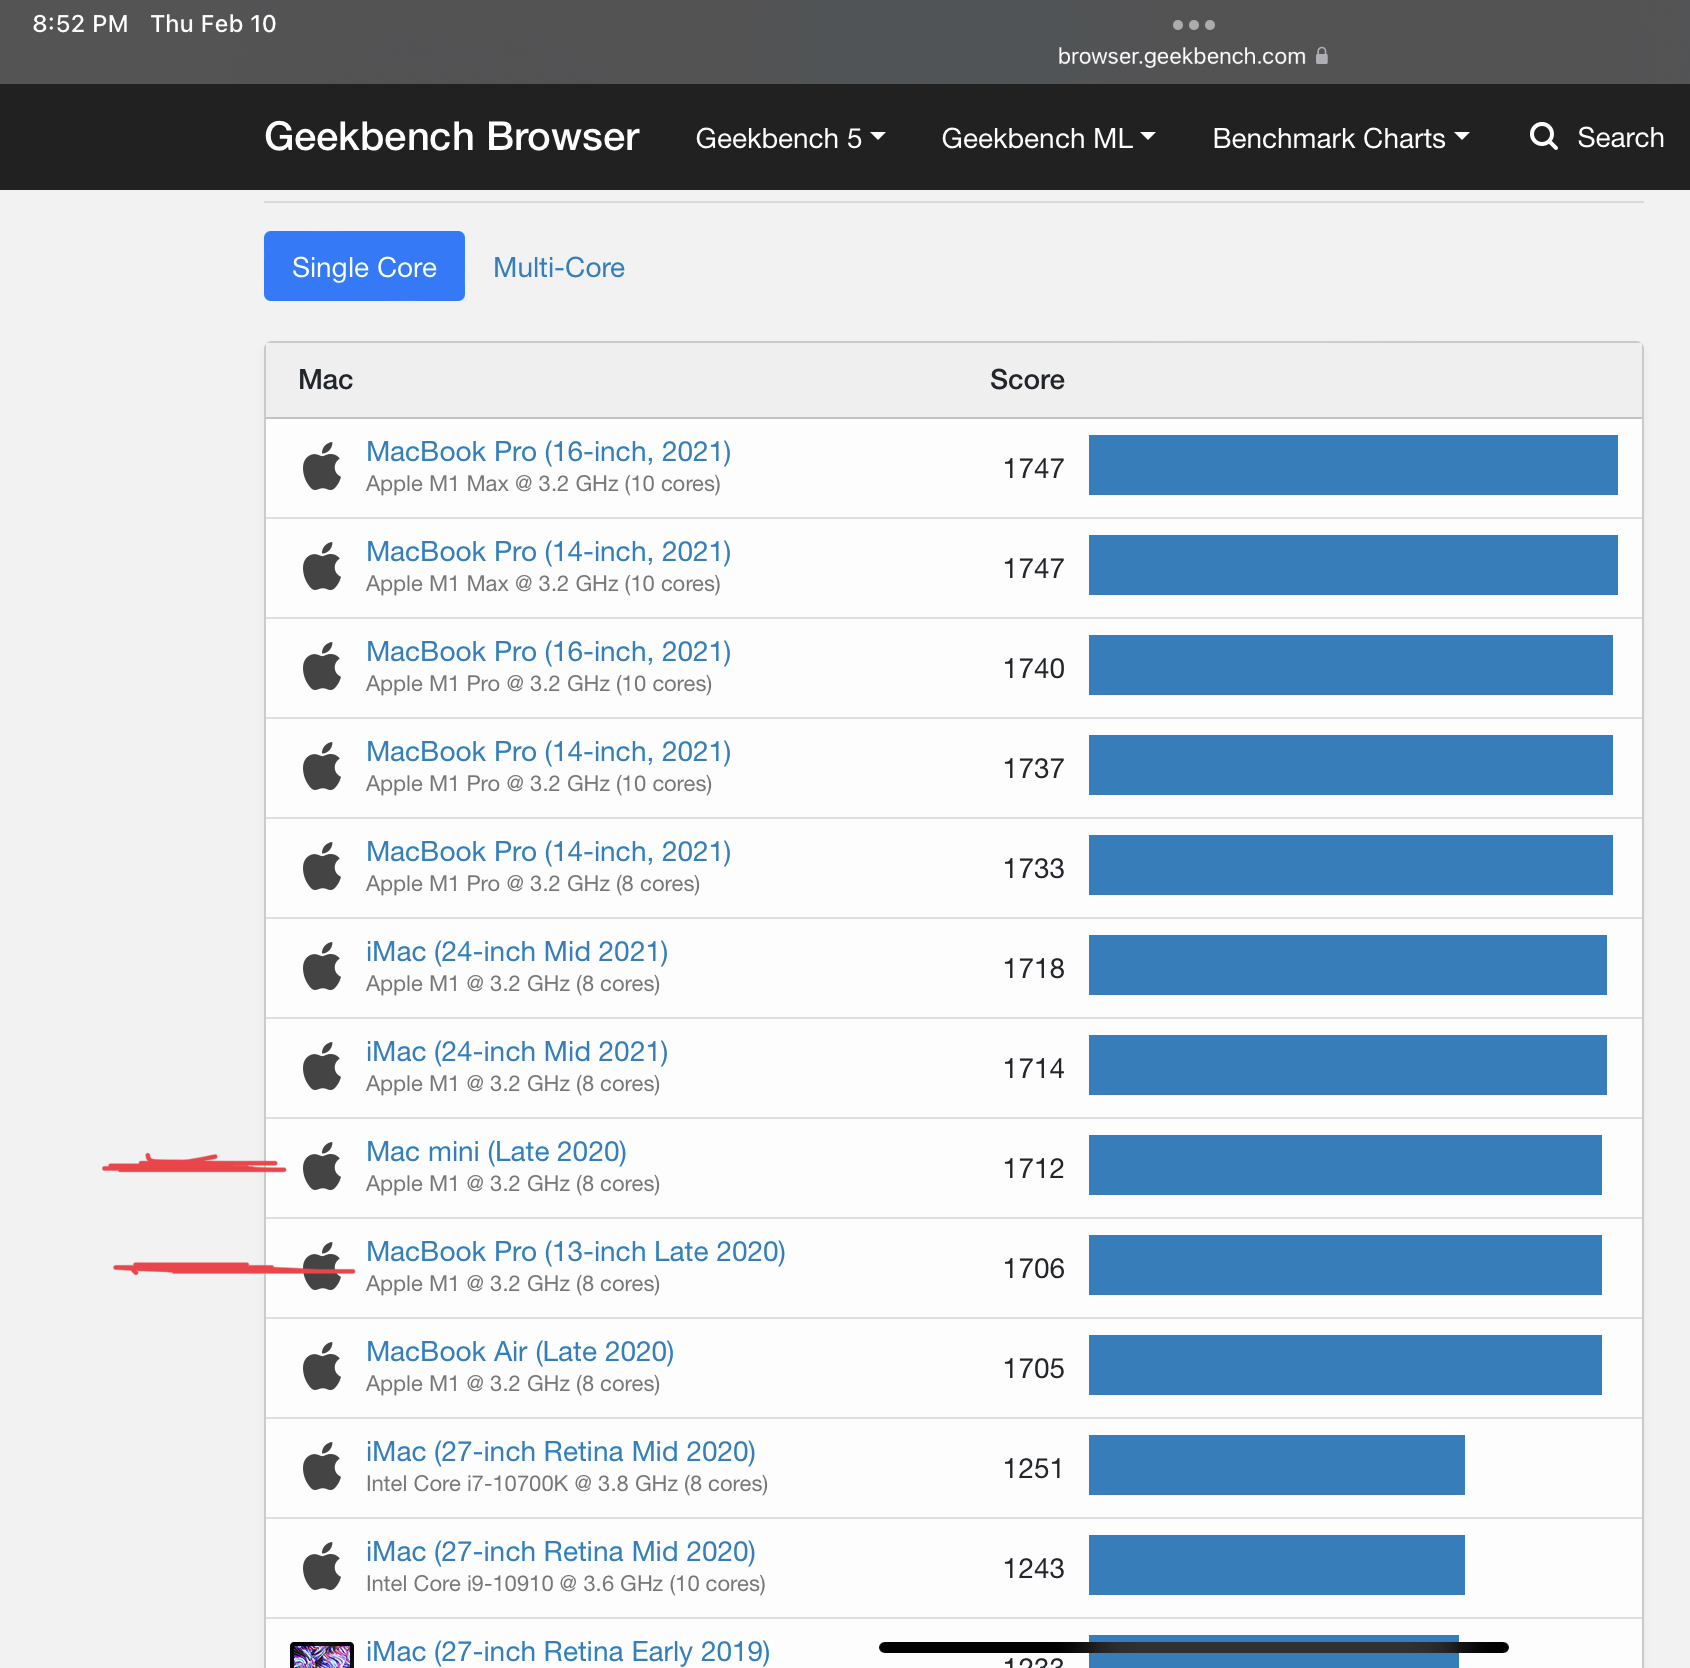The height and width of the screenshot is (1668, 1690).
Task: Click Apple logo in the i7-10700K iMac row
Action: (322, 1466)
